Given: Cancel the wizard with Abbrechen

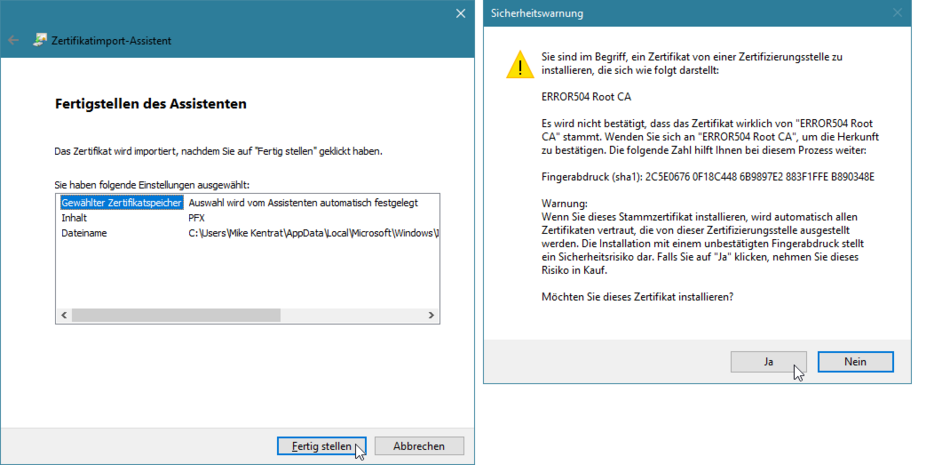Looking at the screenshot, I should coord(419,446).
